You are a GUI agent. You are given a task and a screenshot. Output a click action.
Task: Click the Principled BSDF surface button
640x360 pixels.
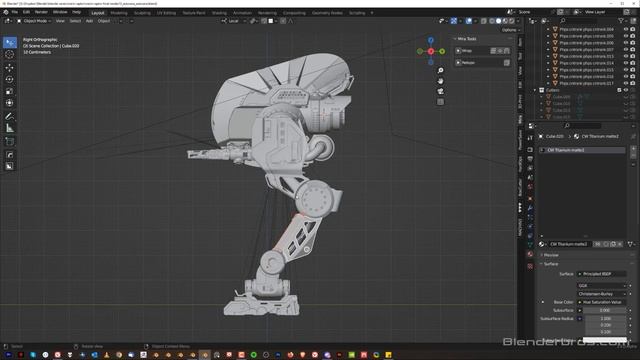602,274
